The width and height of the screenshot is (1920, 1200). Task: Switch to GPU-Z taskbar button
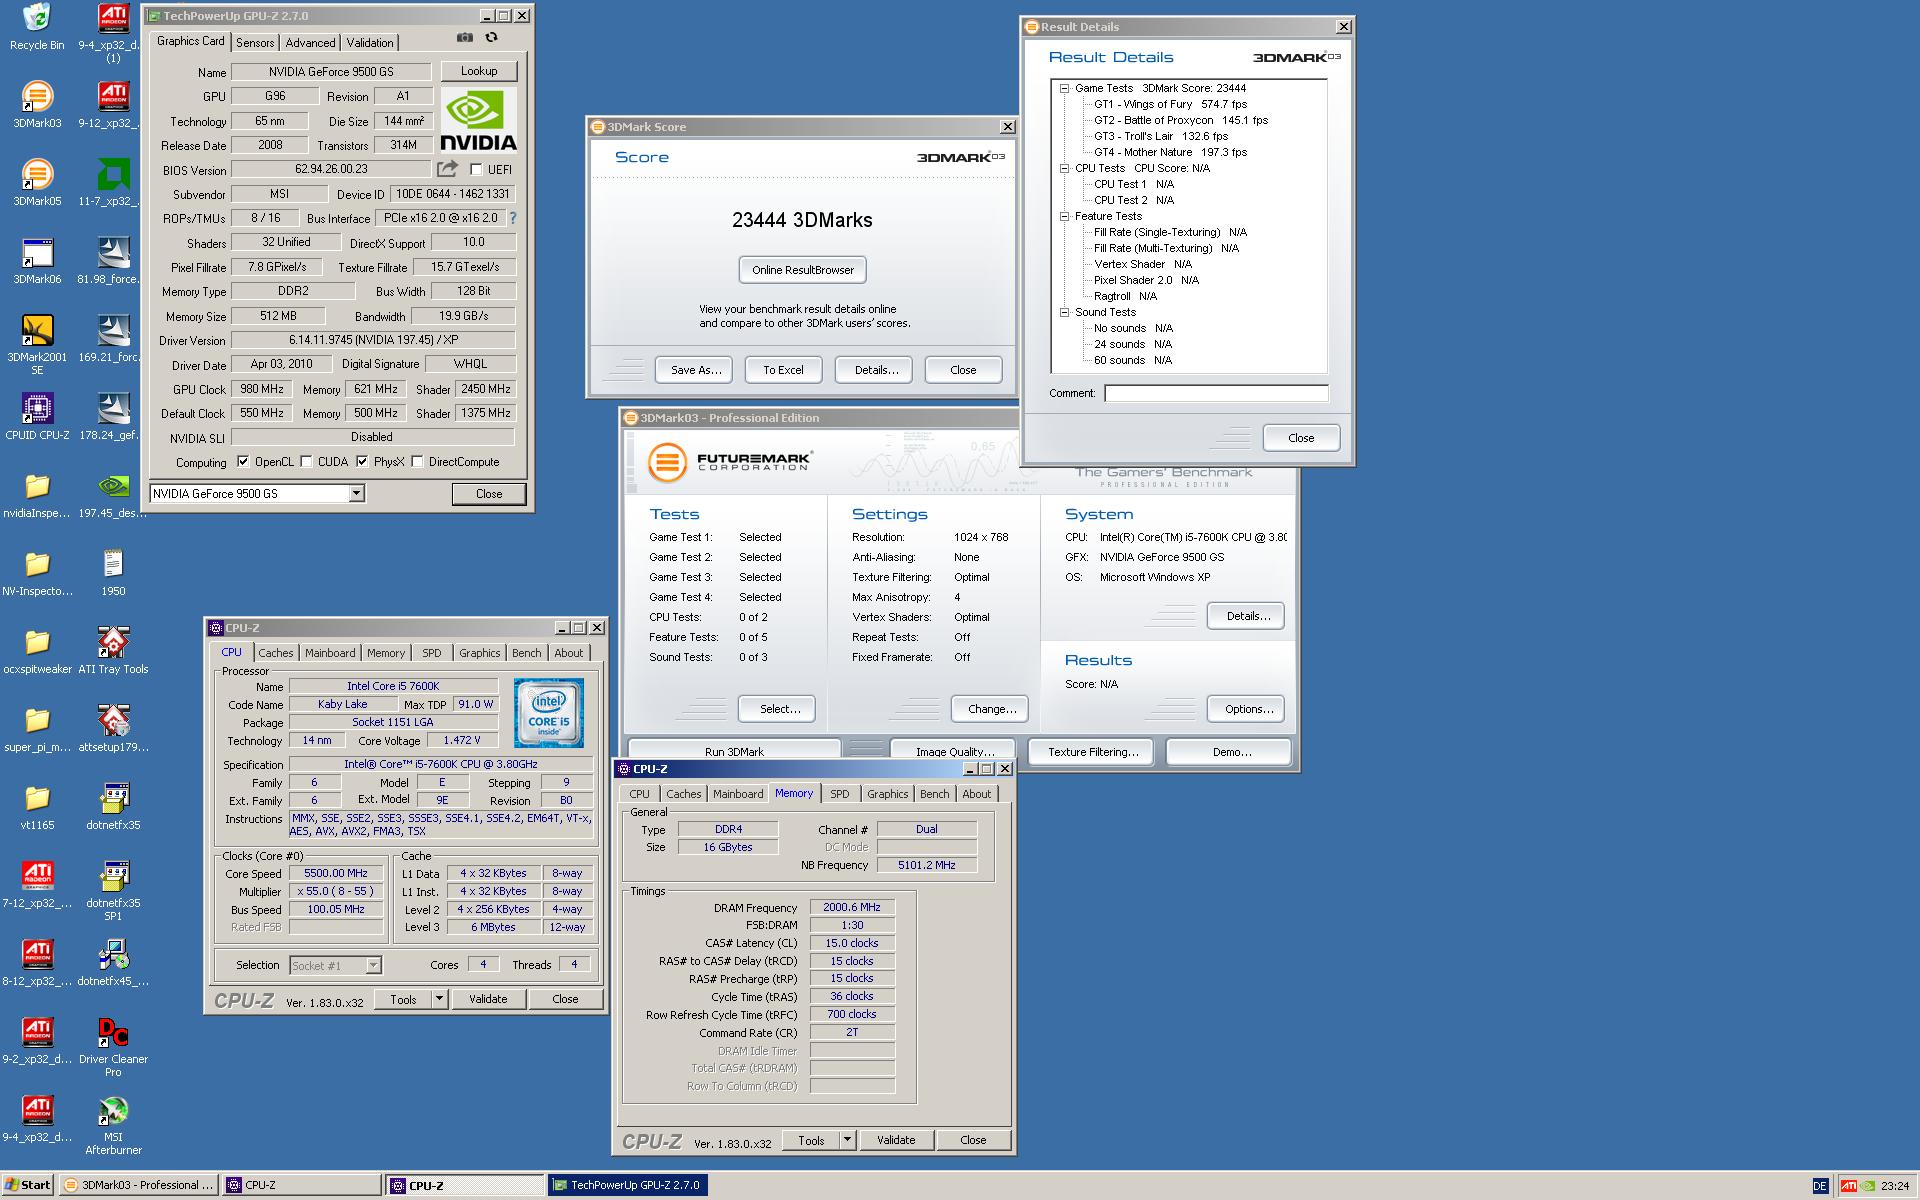(628, 1185)
